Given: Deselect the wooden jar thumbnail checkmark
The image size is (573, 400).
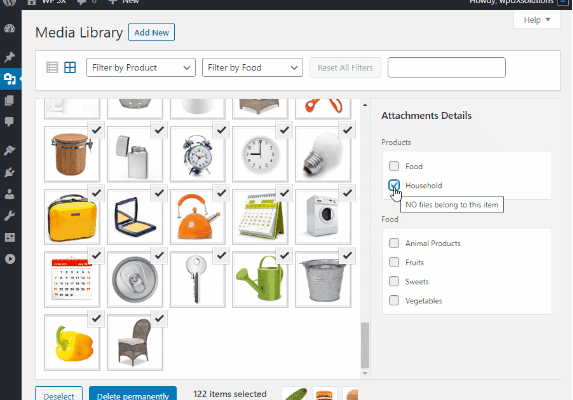Looking at the screenshot, I should tap(96, 130).
